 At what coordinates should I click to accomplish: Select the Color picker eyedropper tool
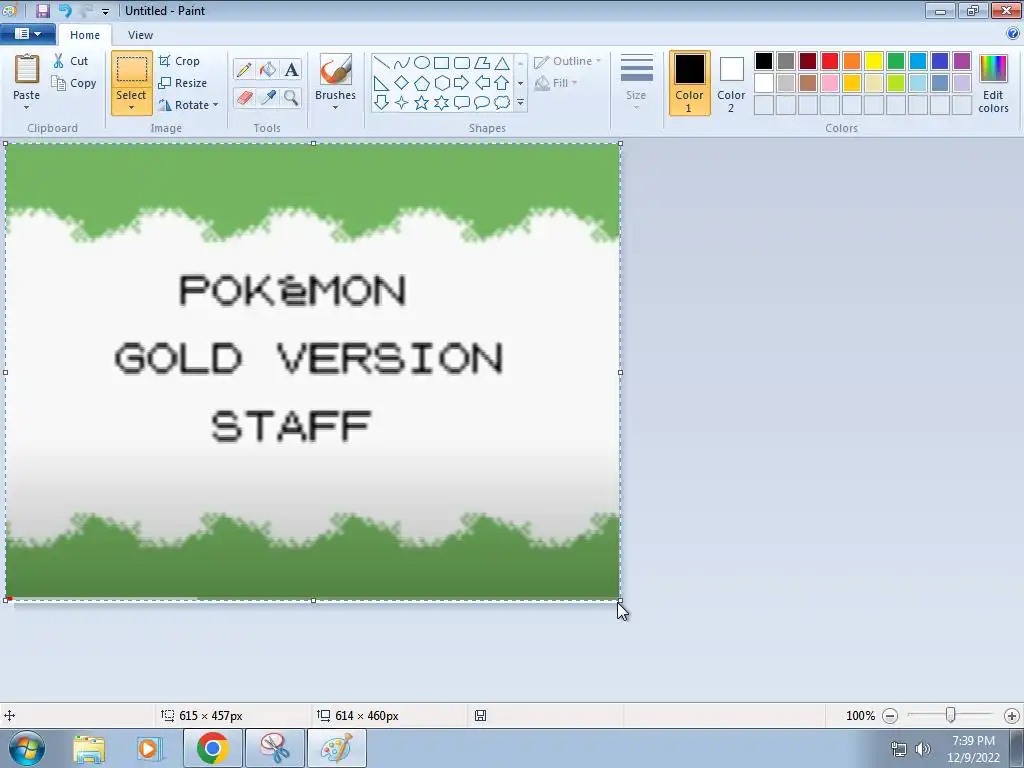click(268, 98)
